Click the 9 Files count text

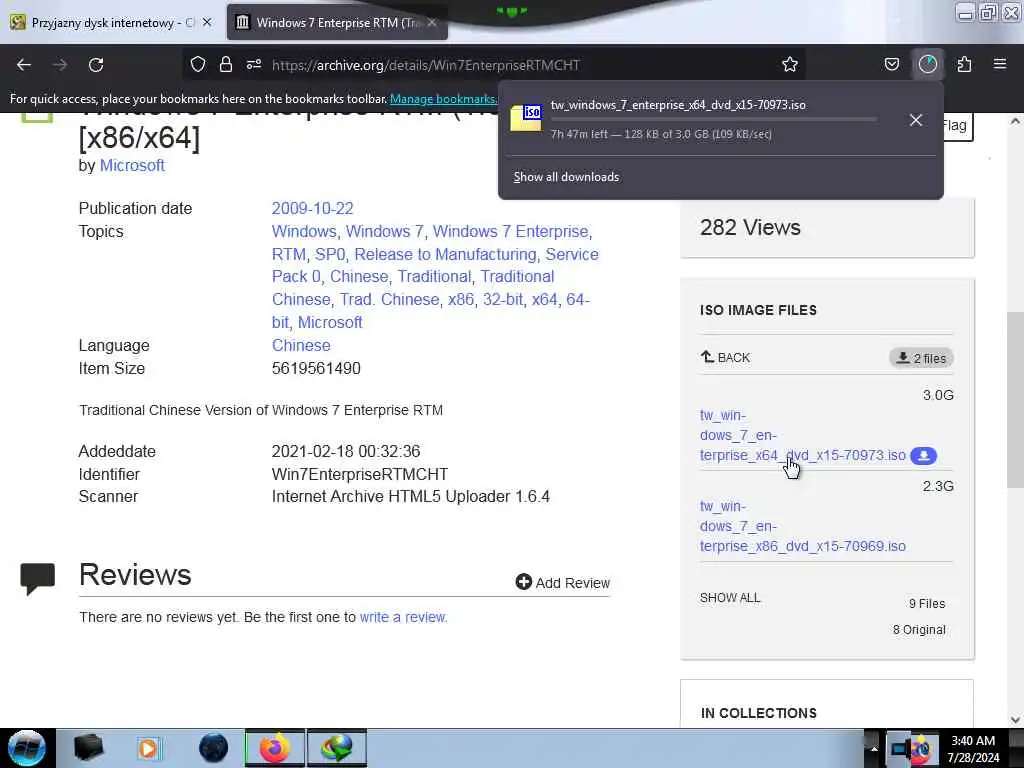click(927, 603)
